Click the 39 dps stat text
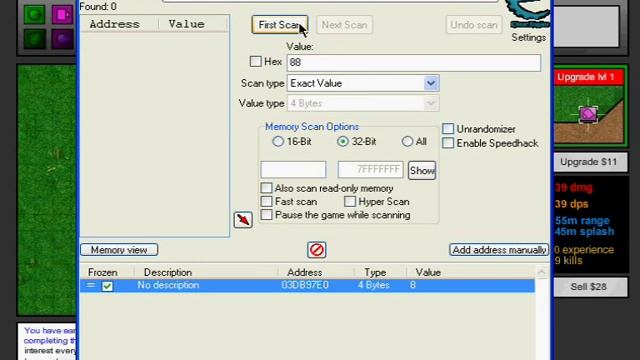 point(571,204)
